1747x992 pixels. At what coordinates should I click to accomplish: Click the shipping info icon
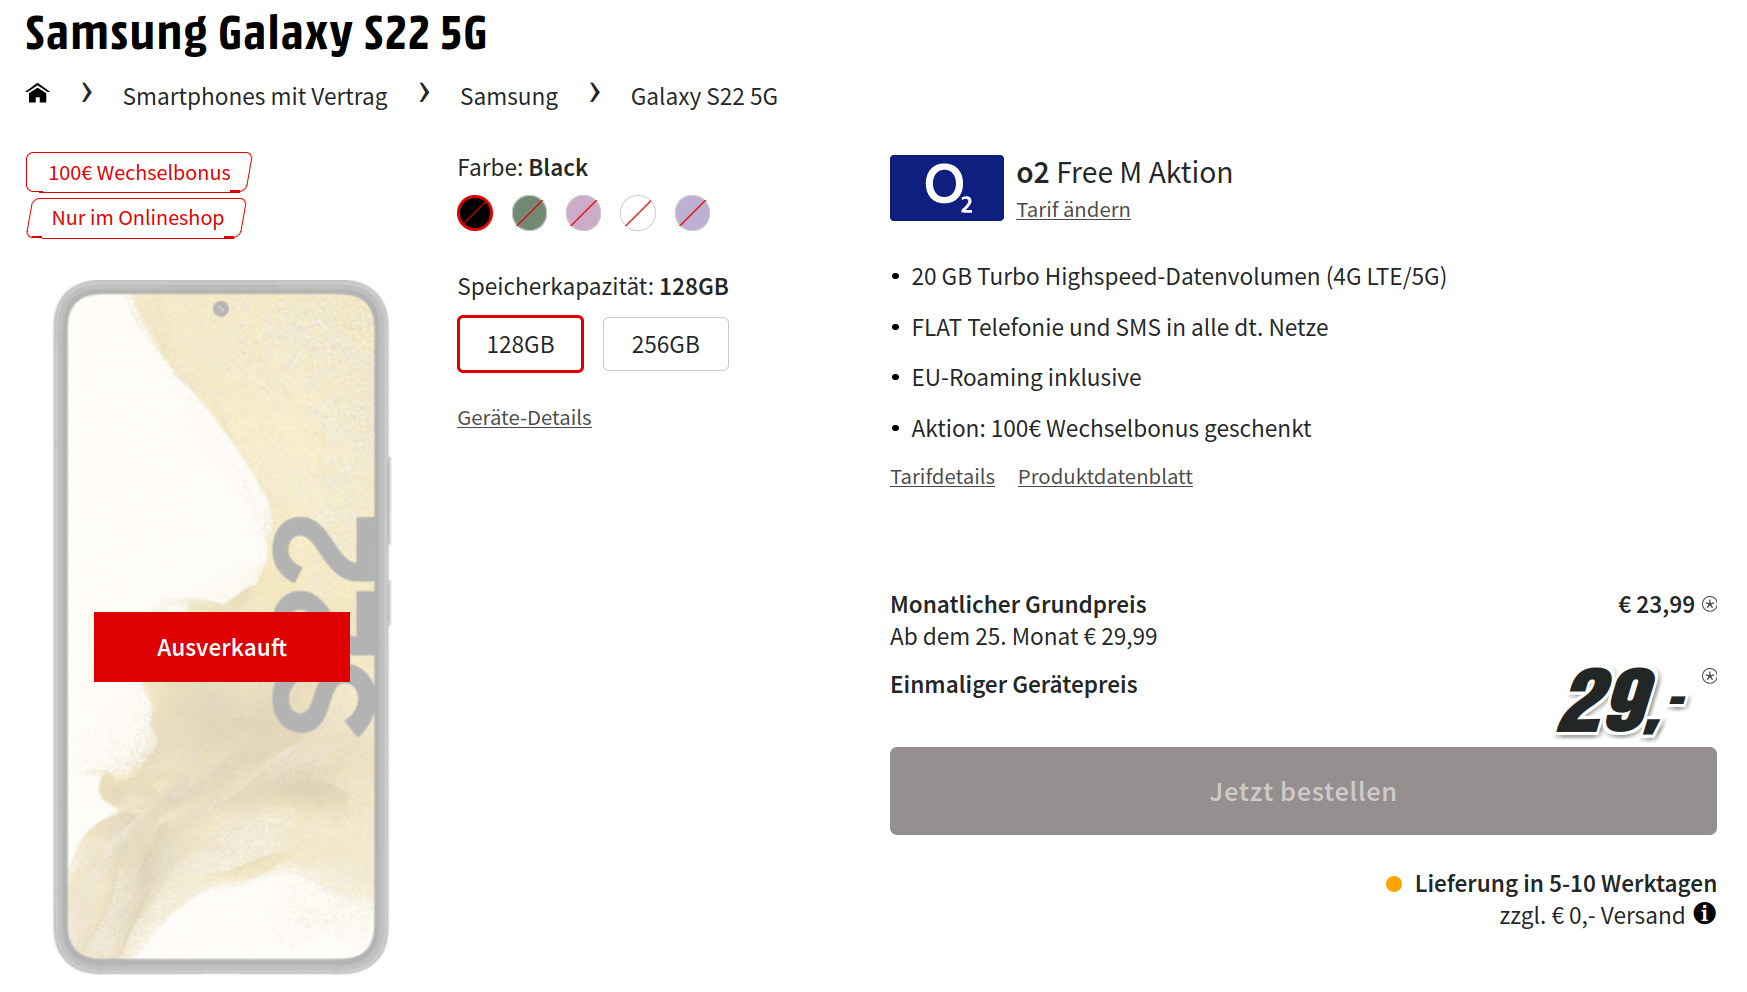point(1705,913)
